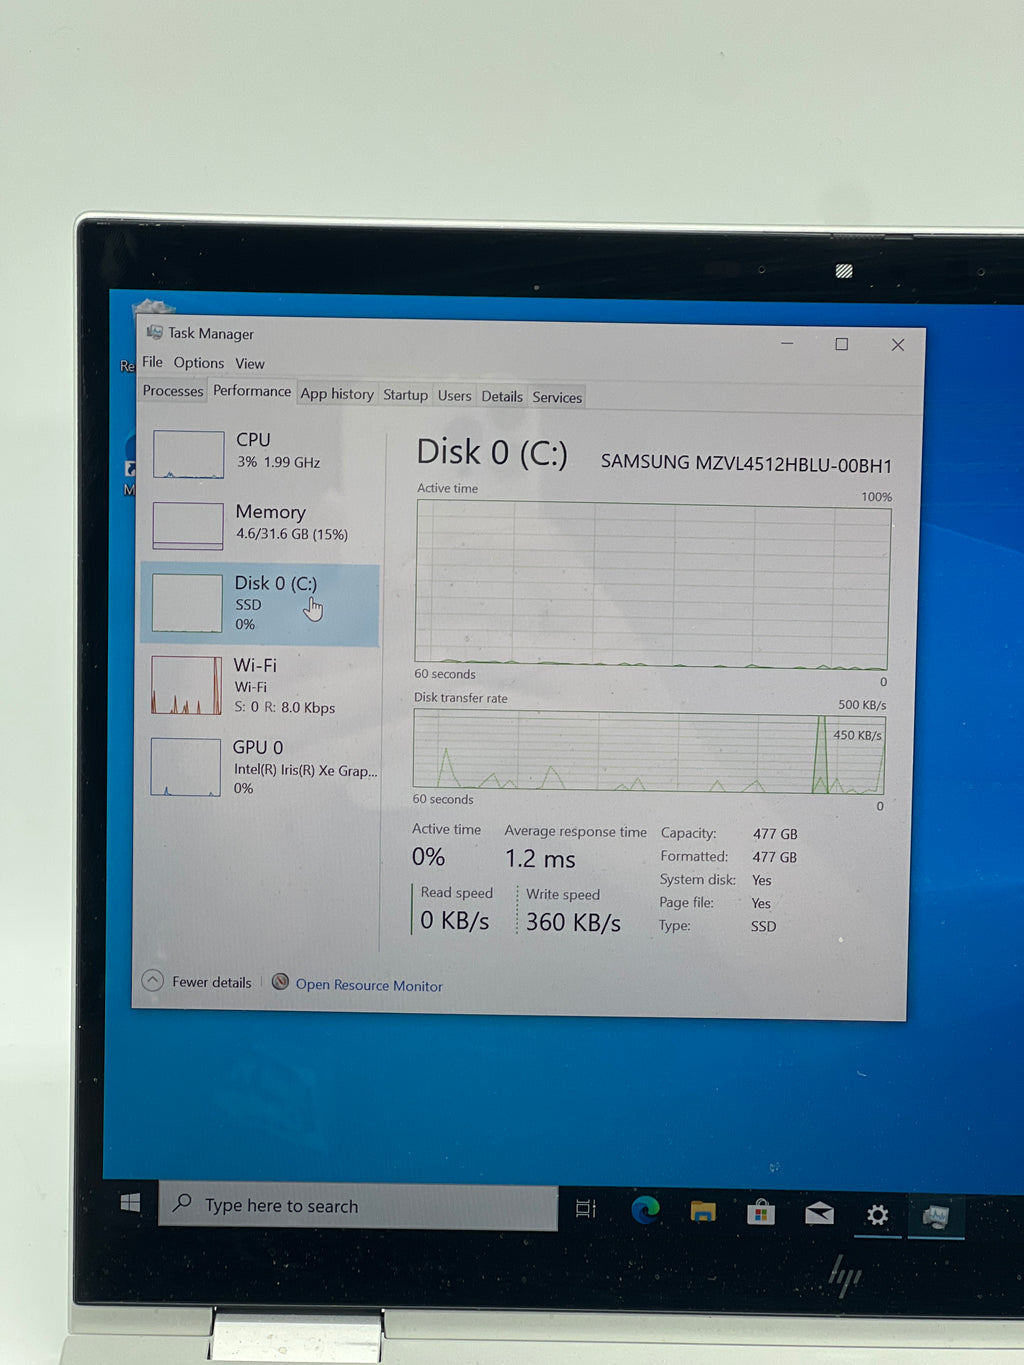The height and width of the screenshot is (1365, 1024).
Task: Click the taskbar search box
Action: tap(358, 1206)
